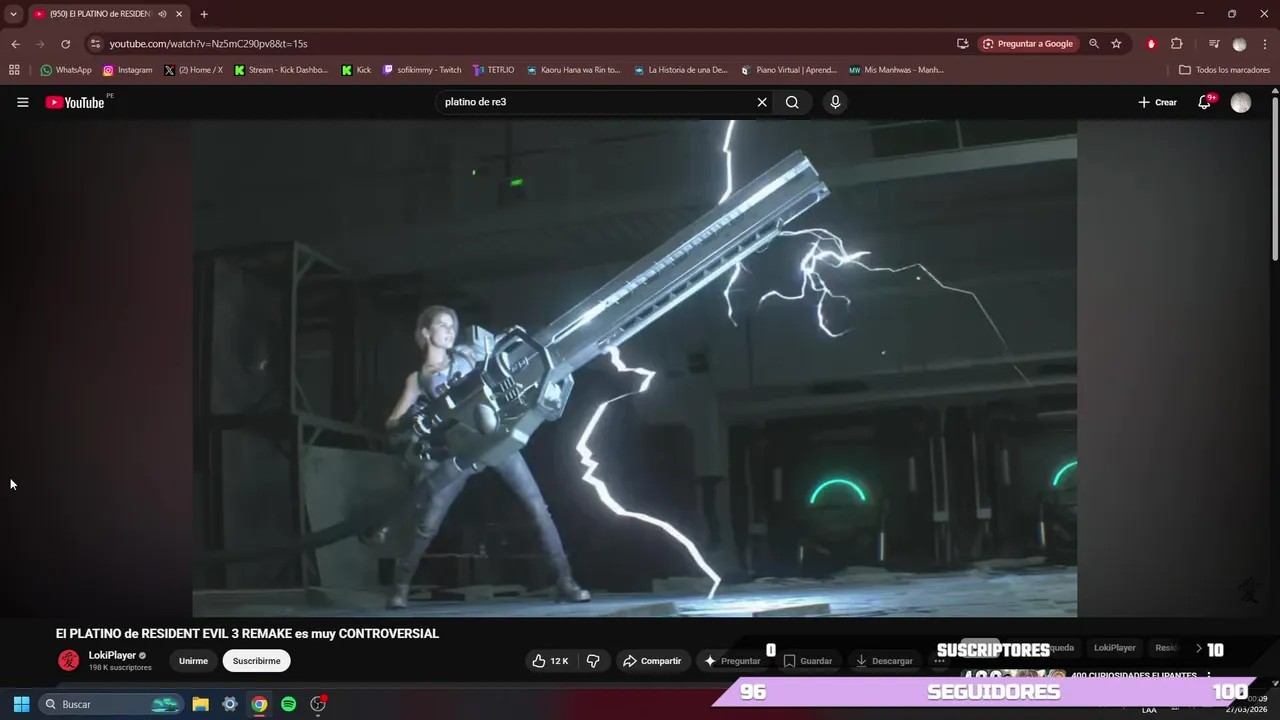Dislike the video

[x=593, y=661]
